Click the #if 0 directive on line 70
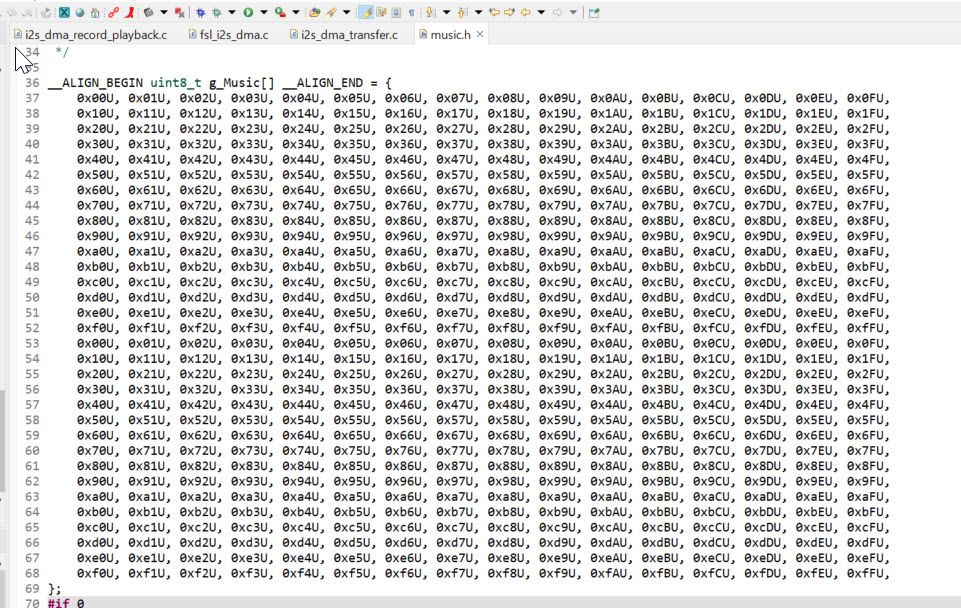Viewport: 961px width, 608px height. pos(66,603)
